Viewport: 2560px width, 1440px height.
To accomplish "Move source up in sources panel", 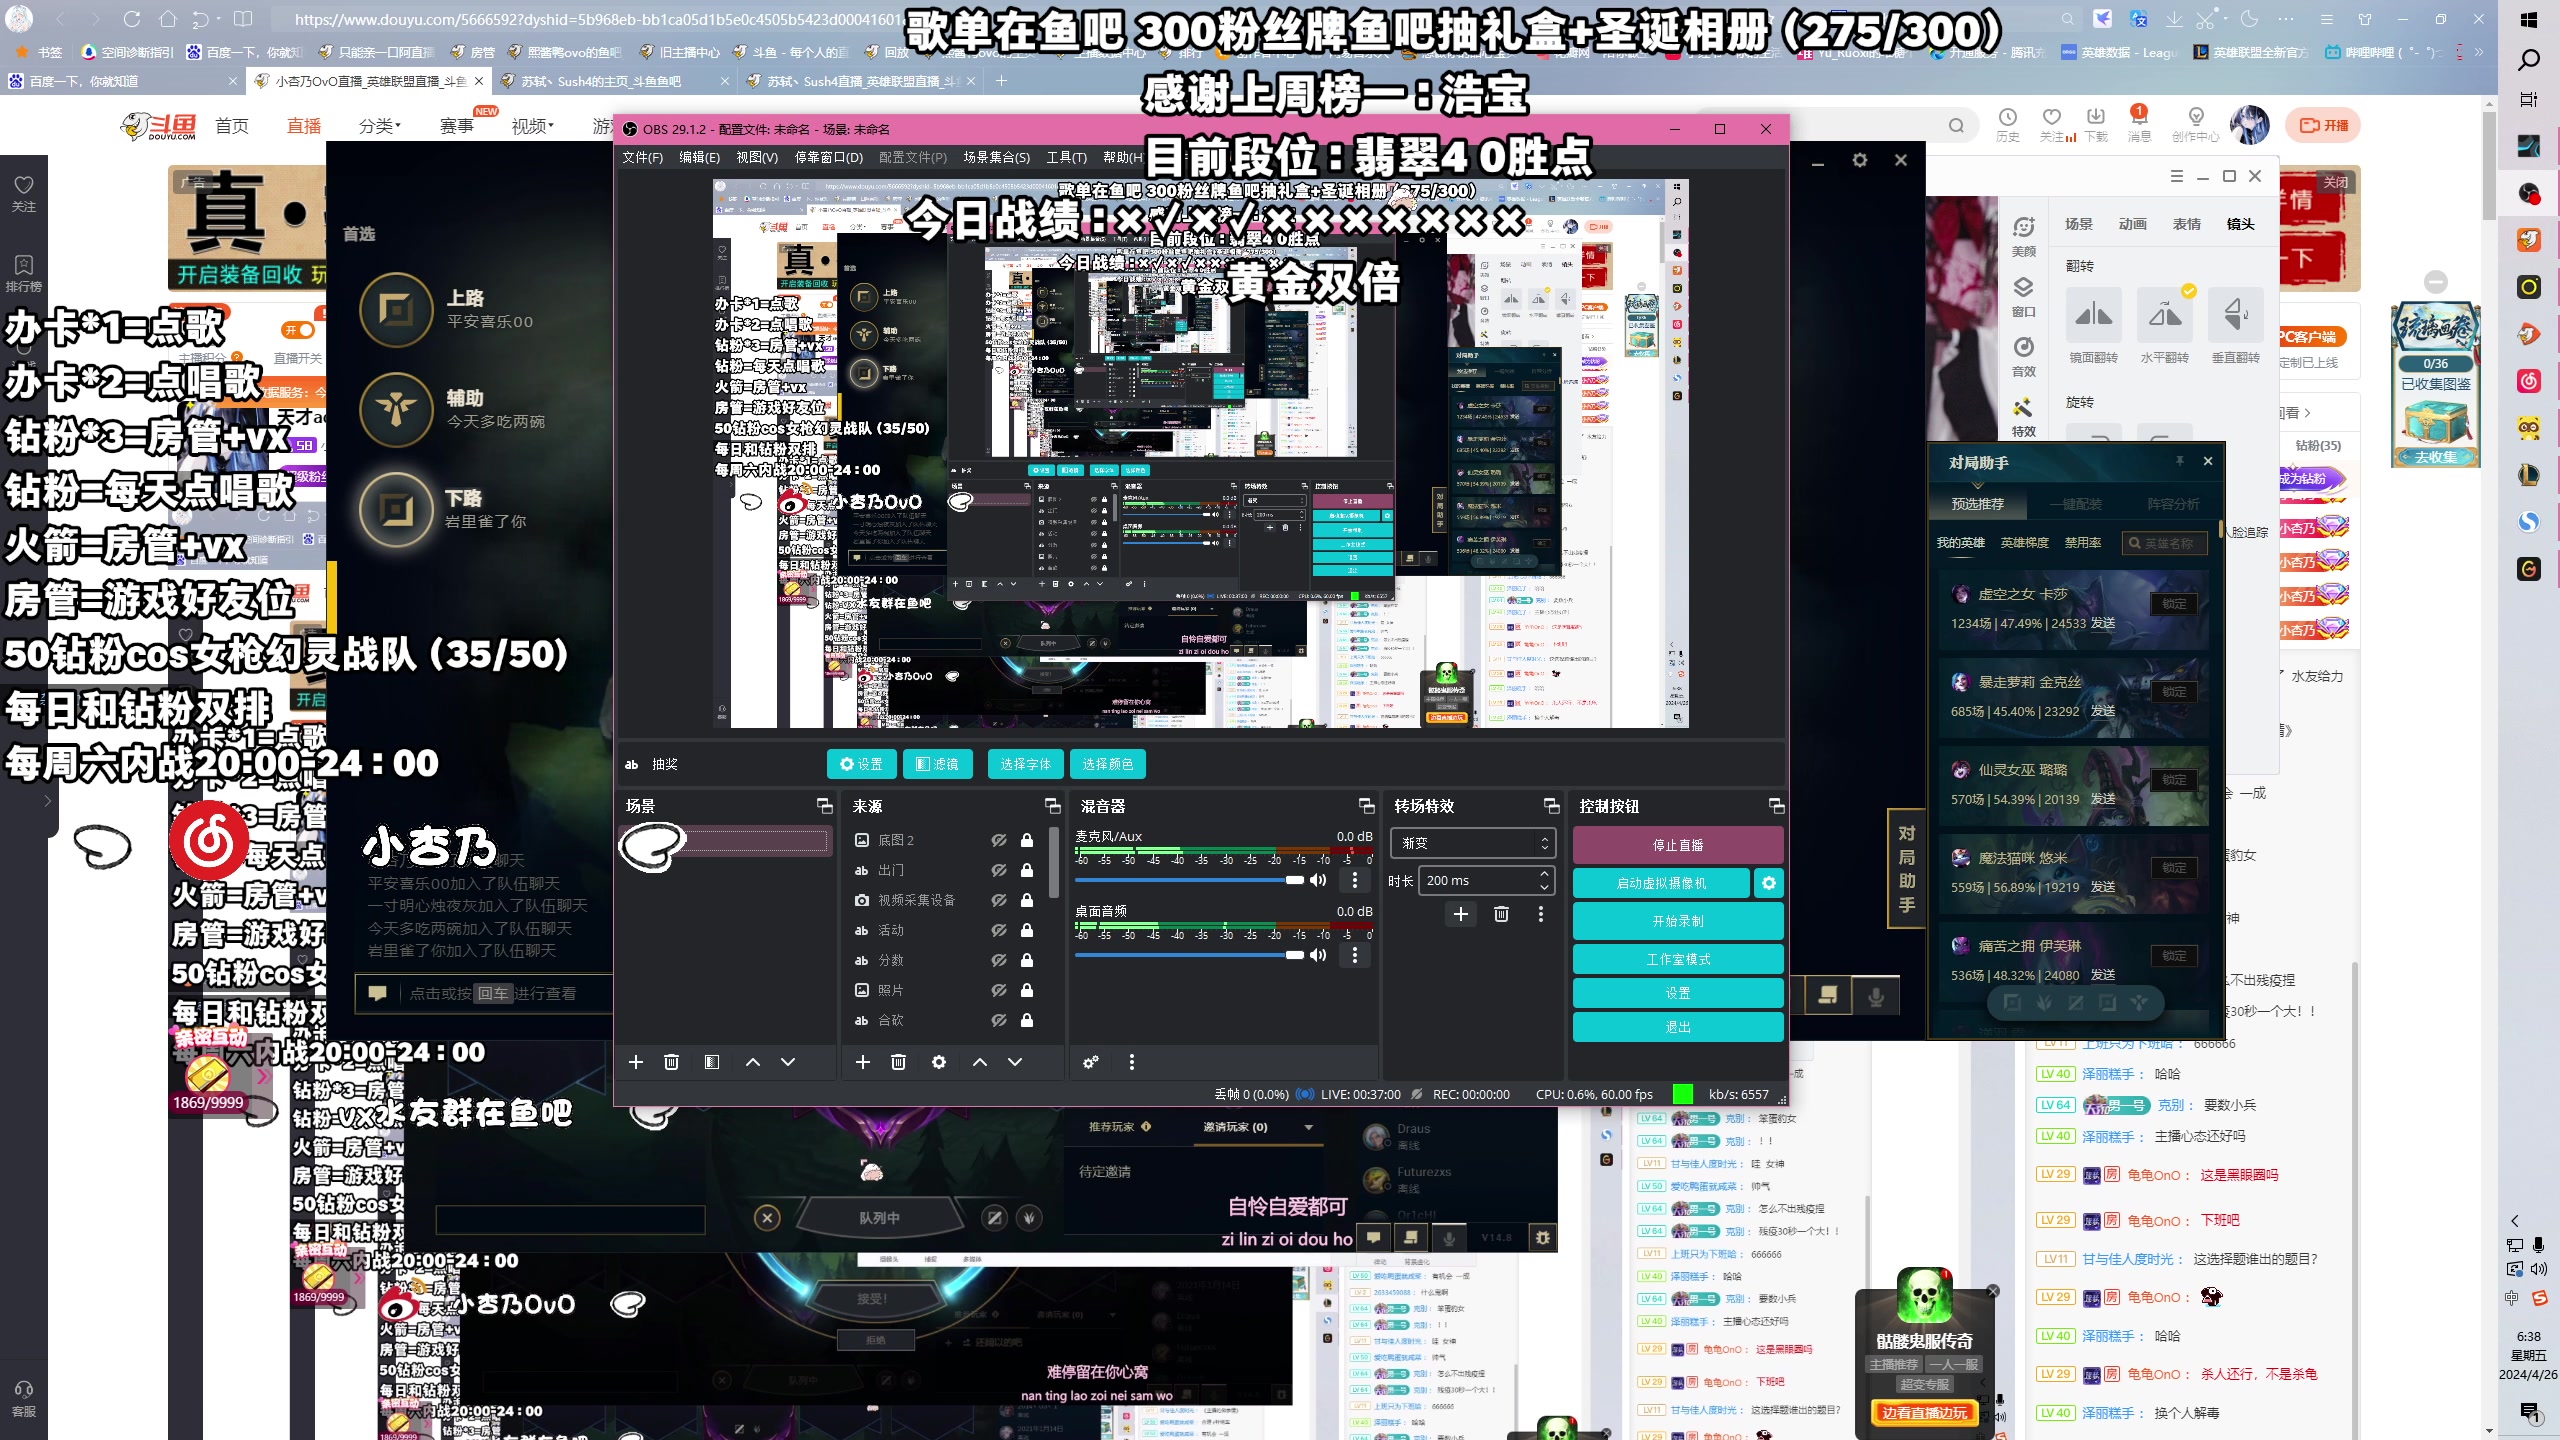I will coord(980,1062).
